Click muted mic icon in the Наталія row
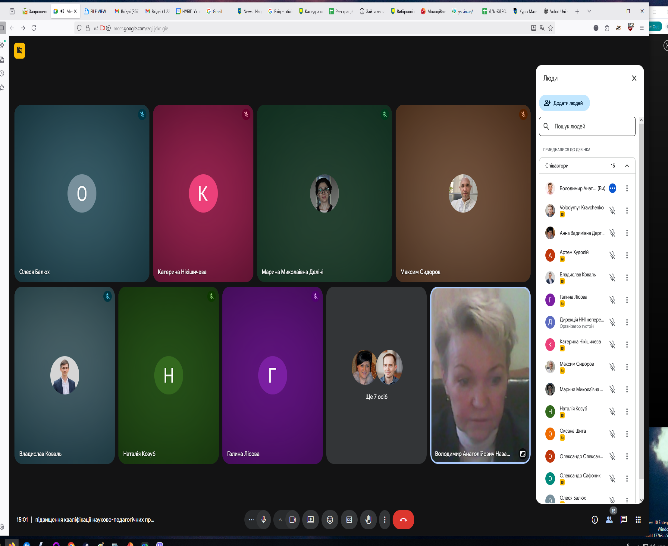This screenshot has height=546, width=668. coord(612,411)
